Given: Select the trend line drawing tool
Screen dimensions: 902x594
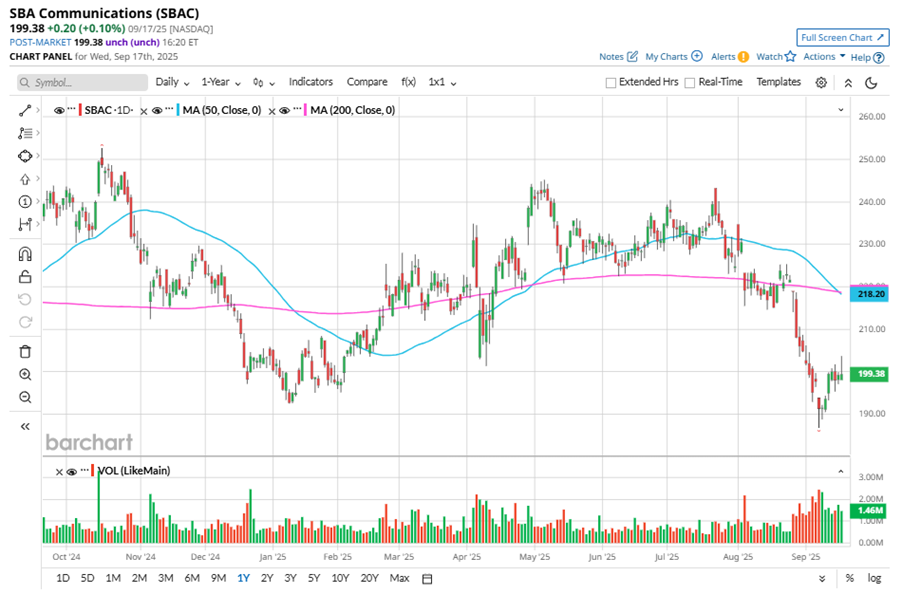Looking at the screenshot, I should [x=25, y=110].
